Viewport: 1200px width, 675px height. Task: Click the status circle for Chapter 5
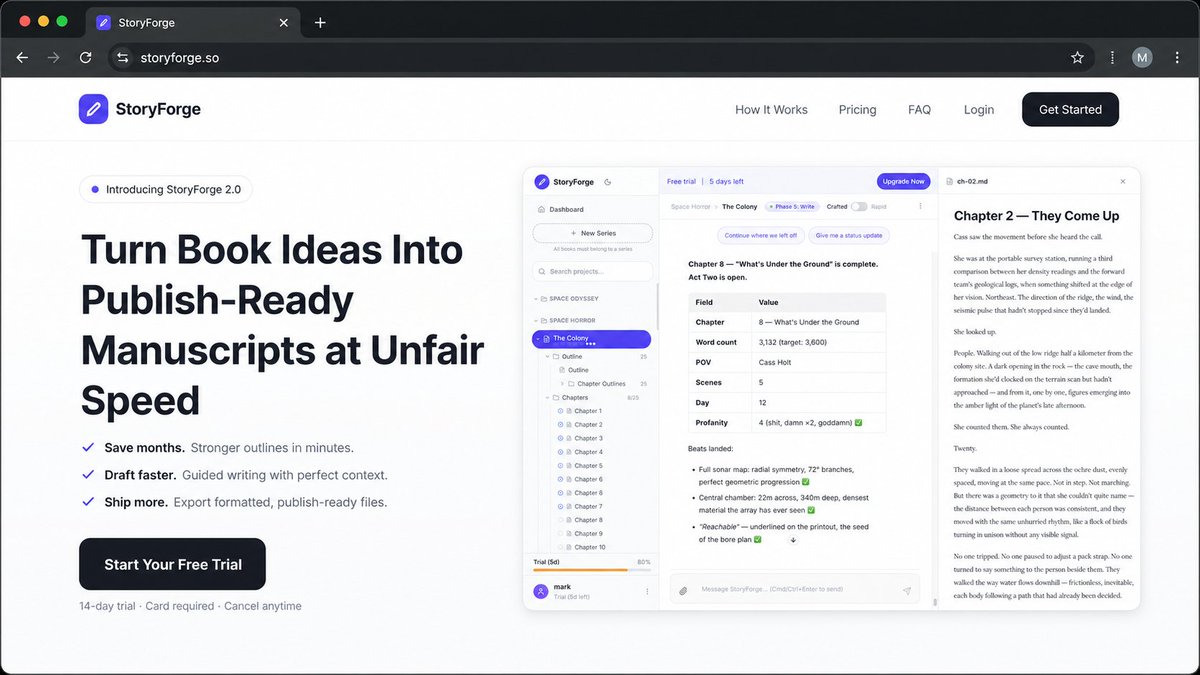560,466
